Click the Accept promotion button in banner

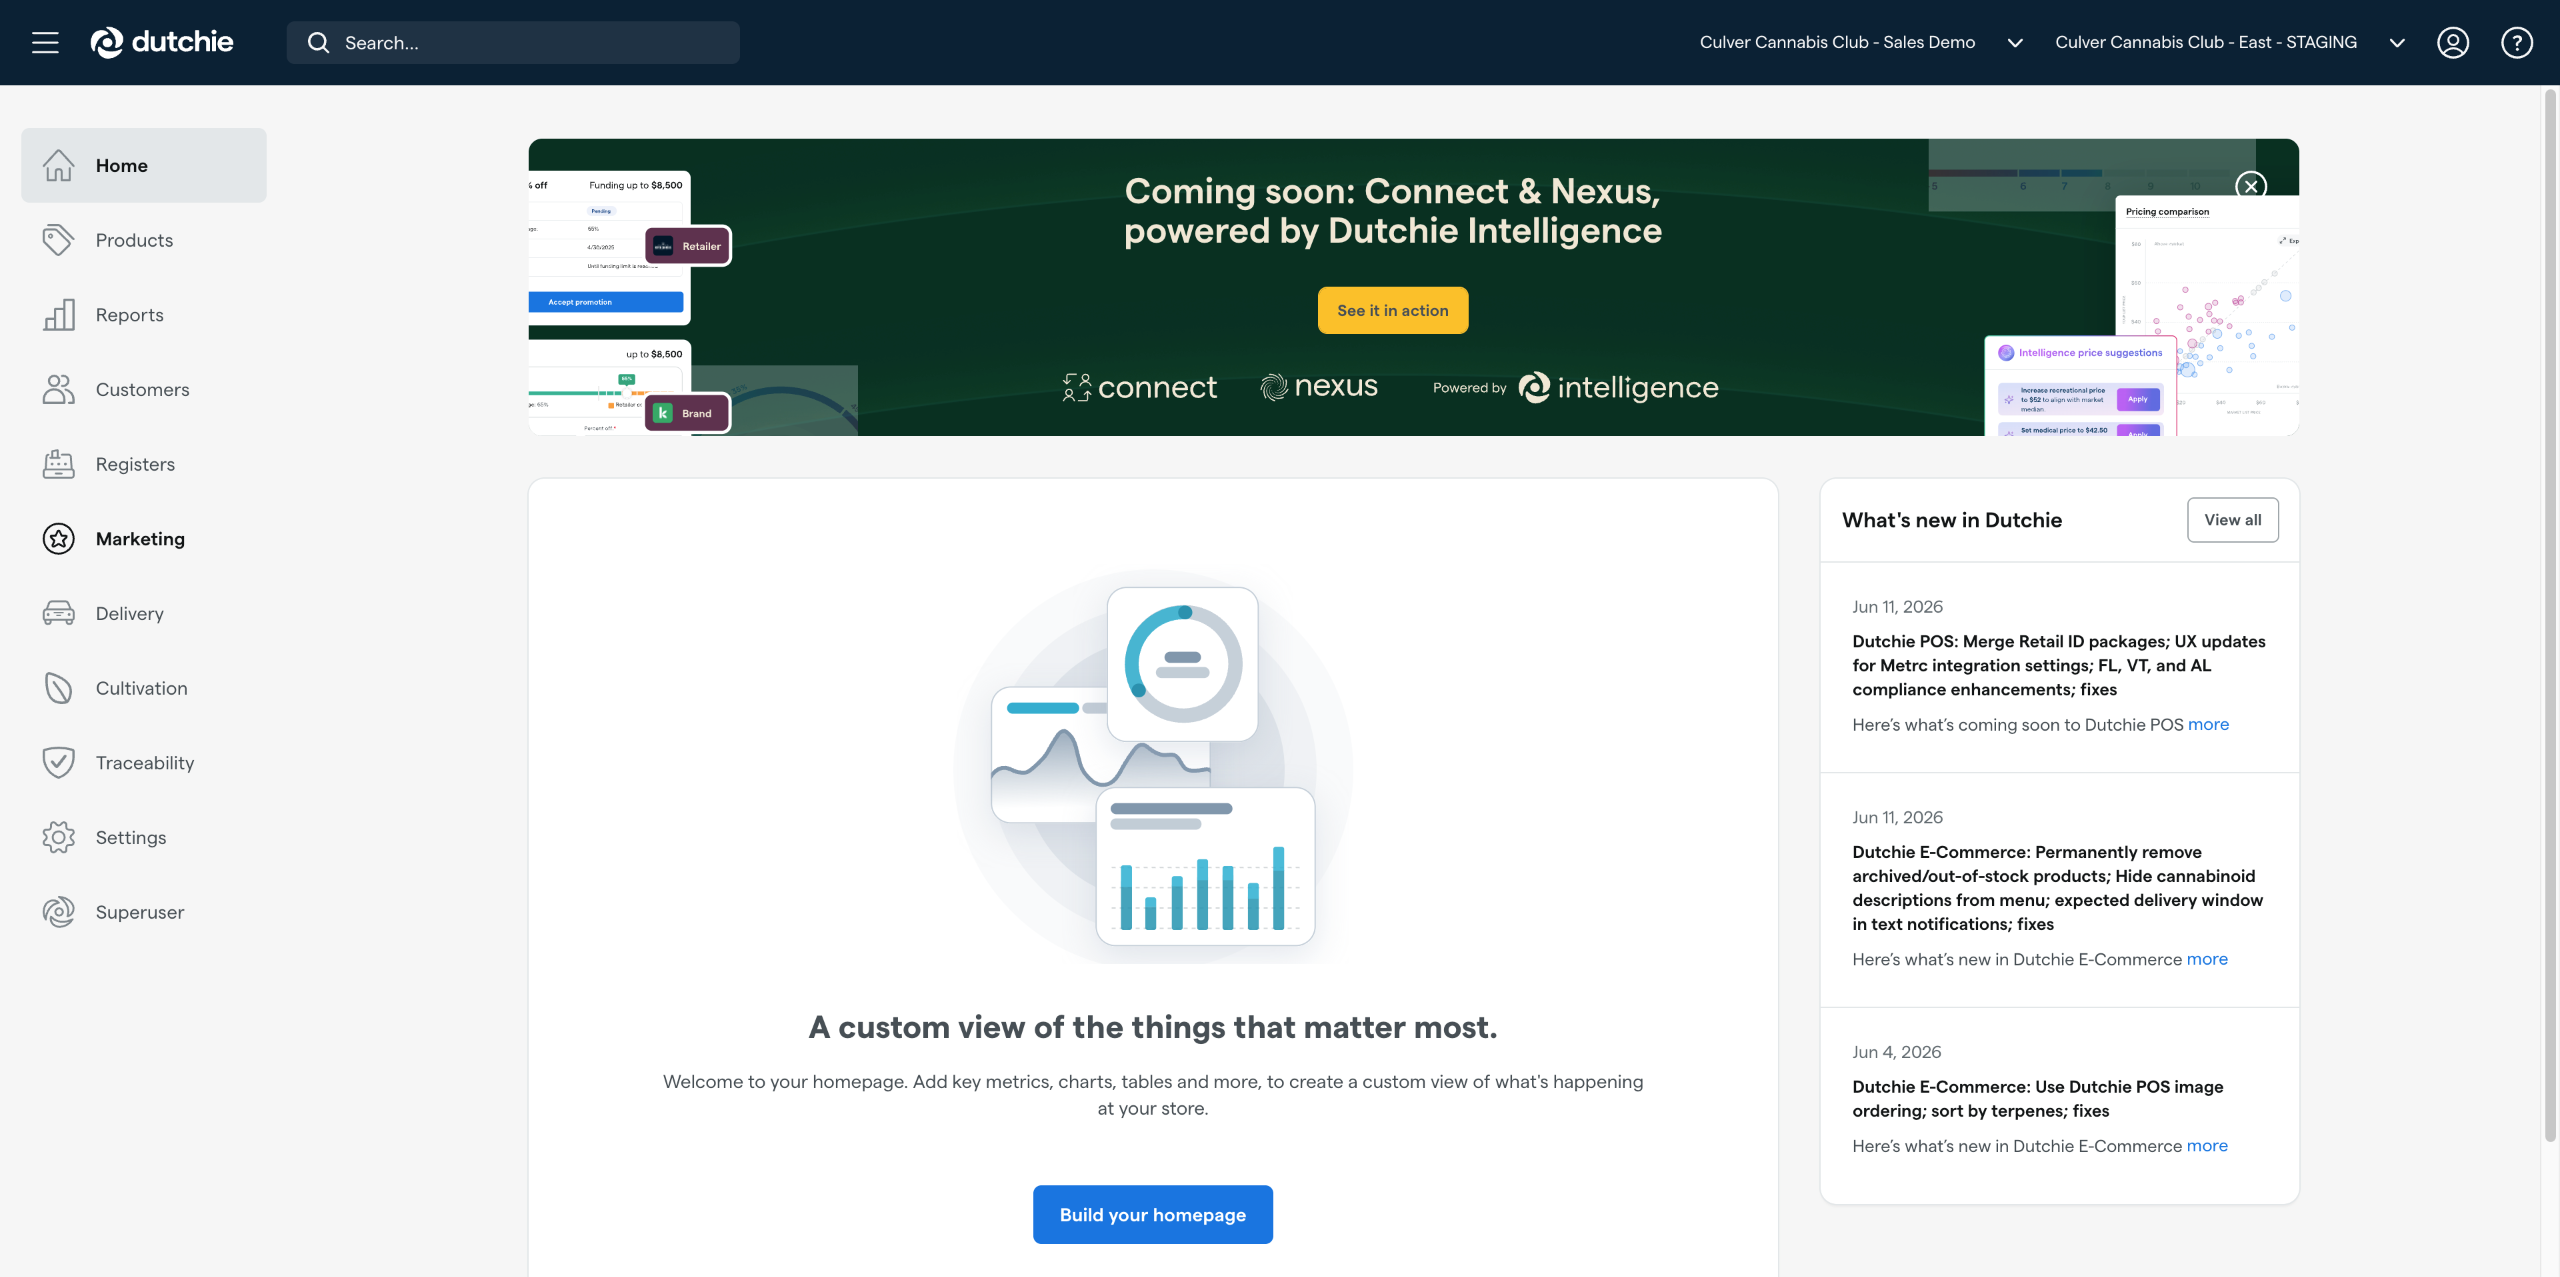click(x=606, y=302)
